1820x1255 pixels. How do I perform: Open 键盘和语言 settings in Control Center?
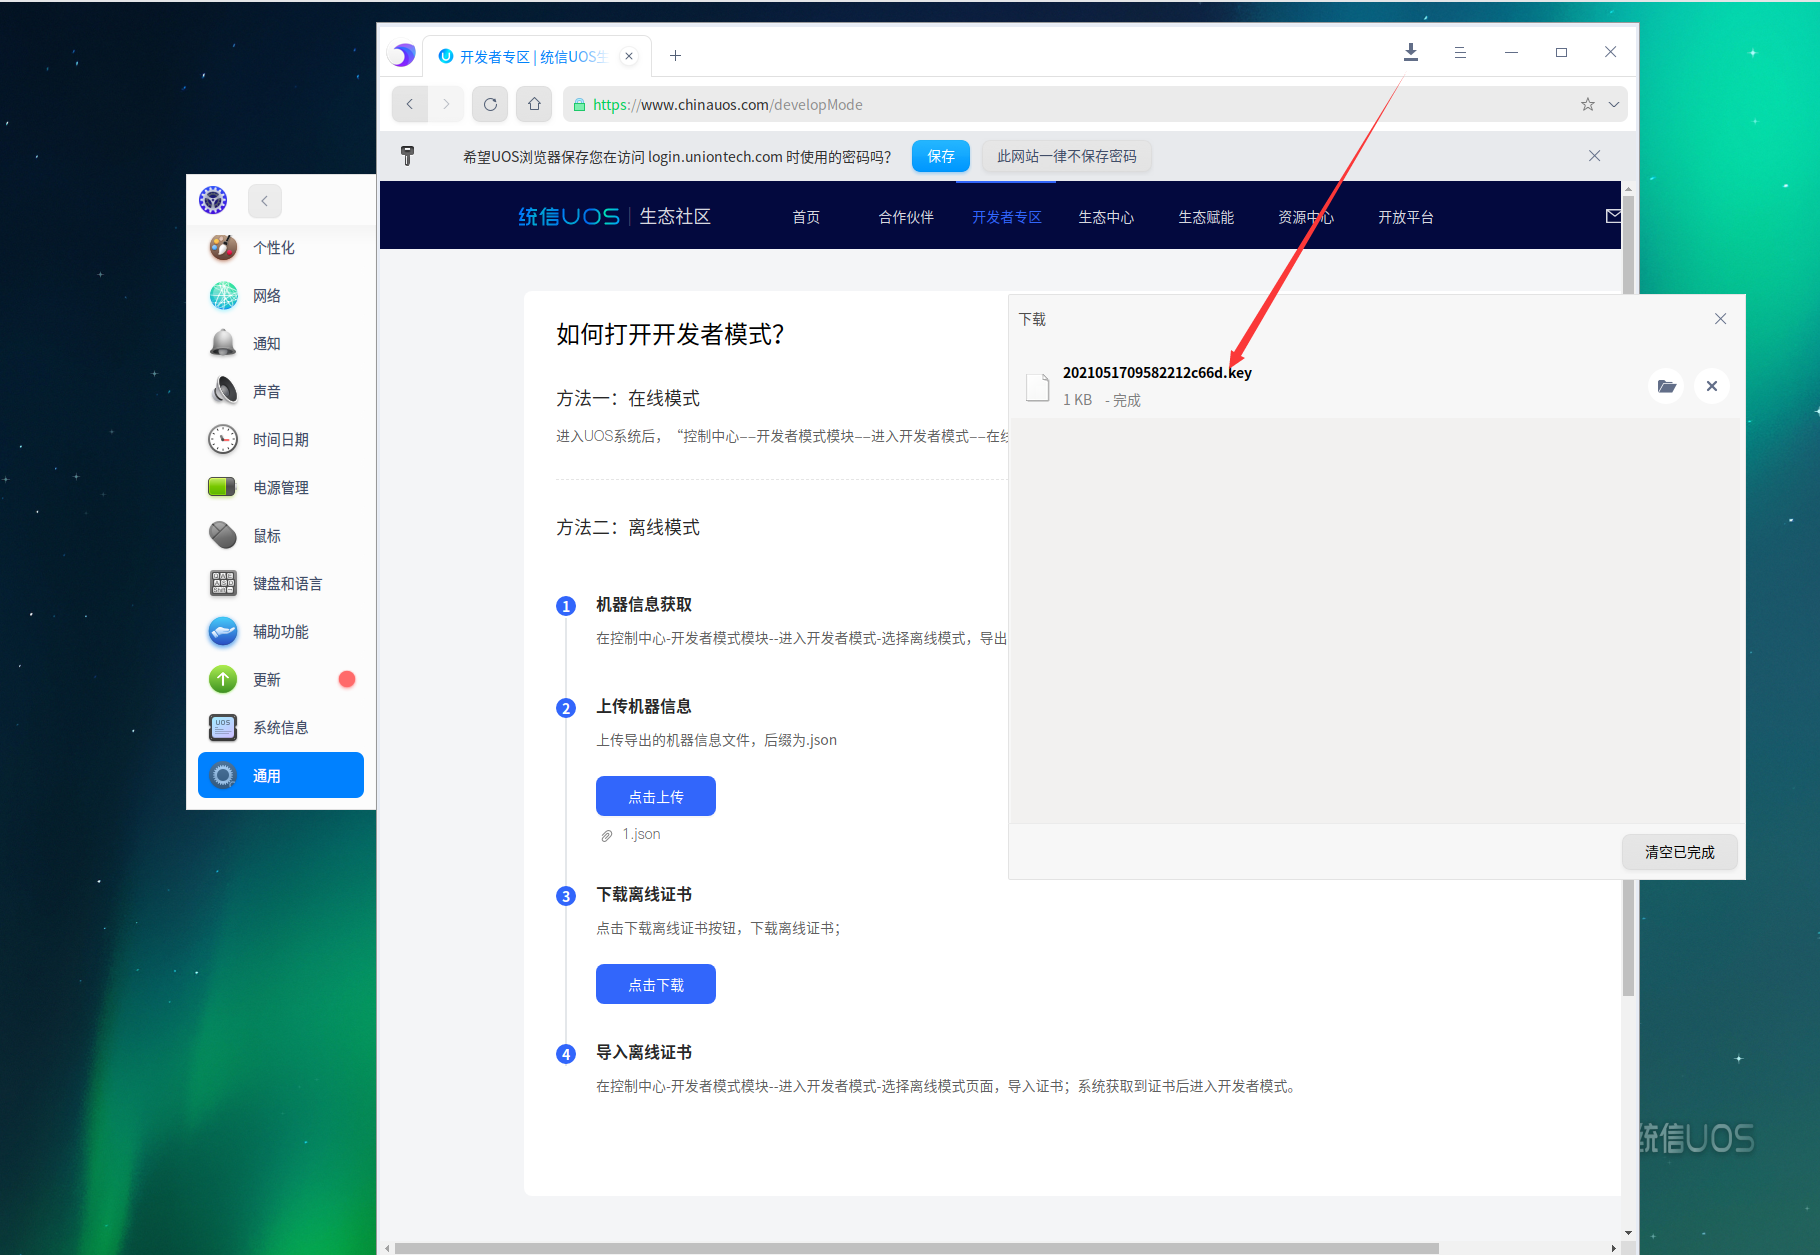click(x=281, y=584)
